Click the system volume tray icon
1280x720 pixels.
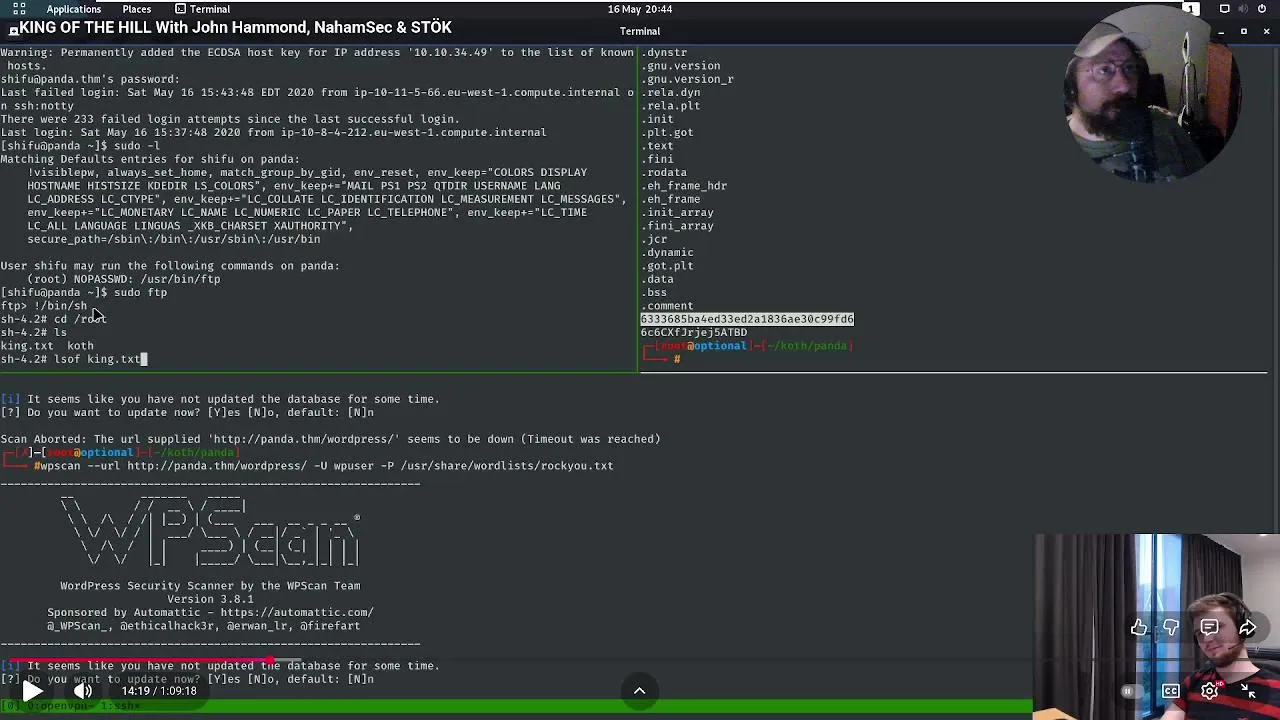pos(1245,9)
